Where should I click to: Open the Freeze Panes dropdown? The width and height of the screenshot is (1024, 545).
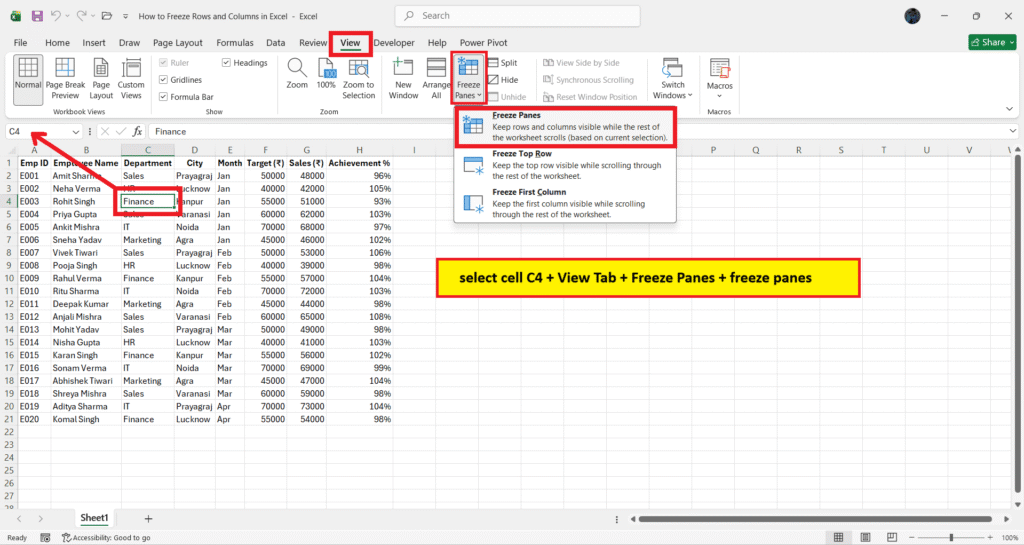pos(468,78)
